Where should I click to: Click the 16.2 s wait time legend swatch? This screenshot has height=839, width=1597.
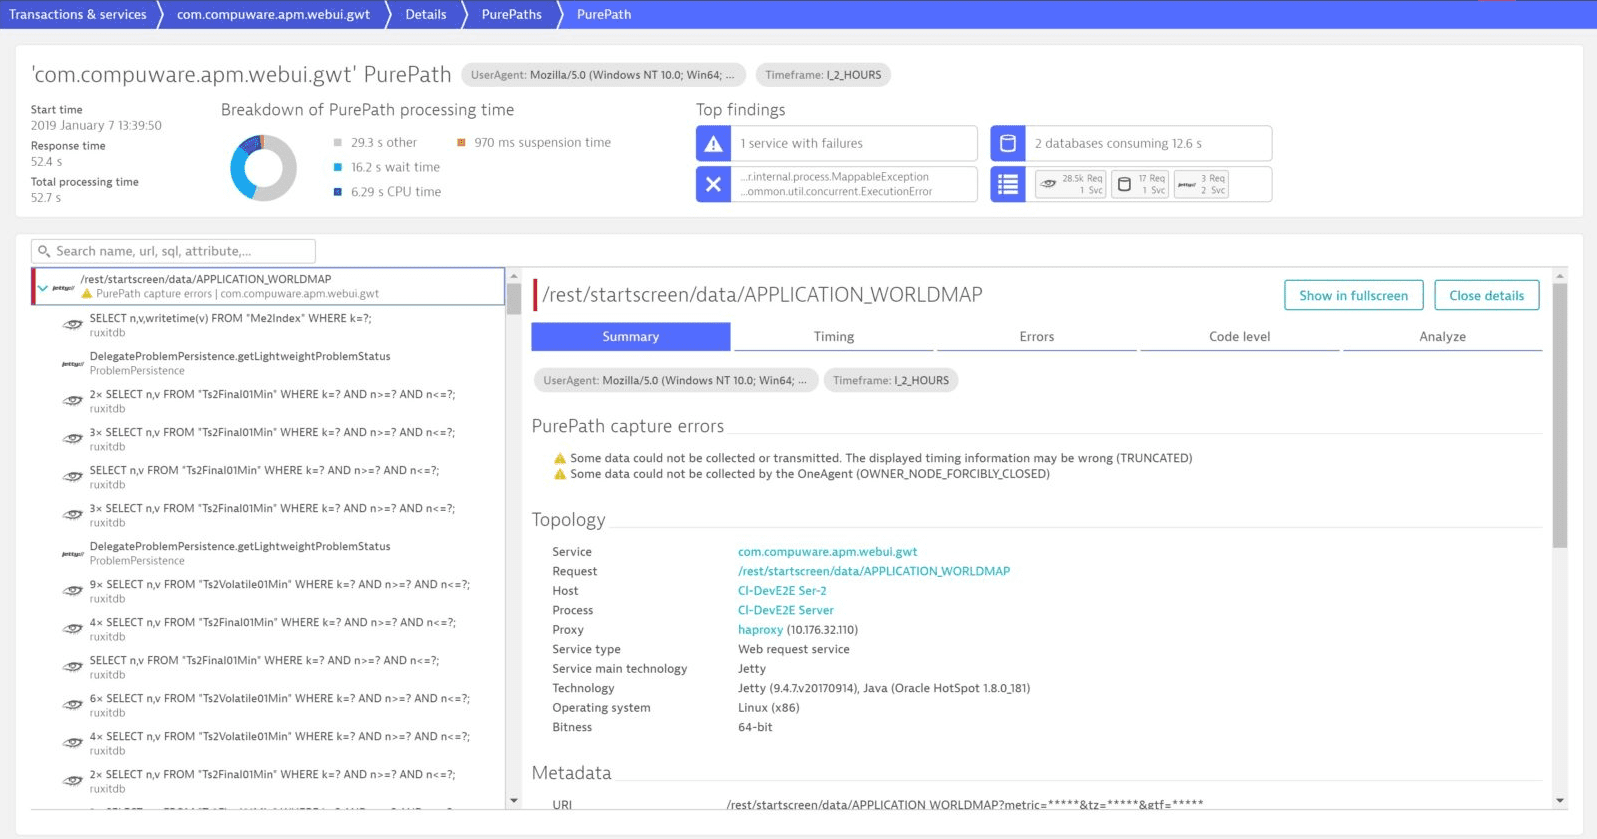338,167
